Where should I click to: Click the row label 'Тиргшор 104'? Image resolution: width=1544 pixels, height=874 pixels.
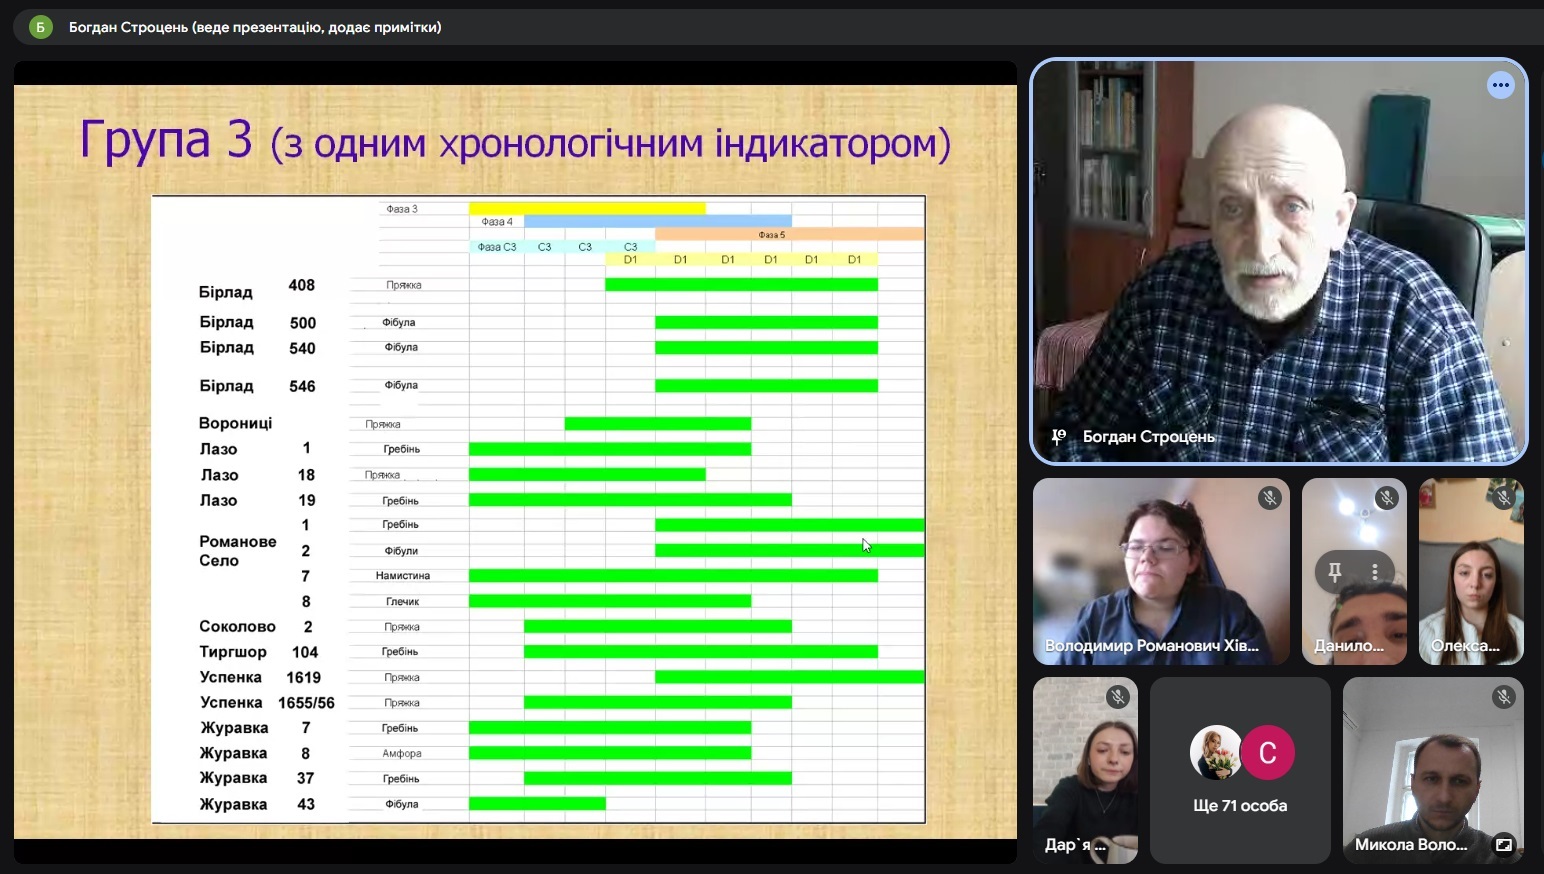point(258,652)
